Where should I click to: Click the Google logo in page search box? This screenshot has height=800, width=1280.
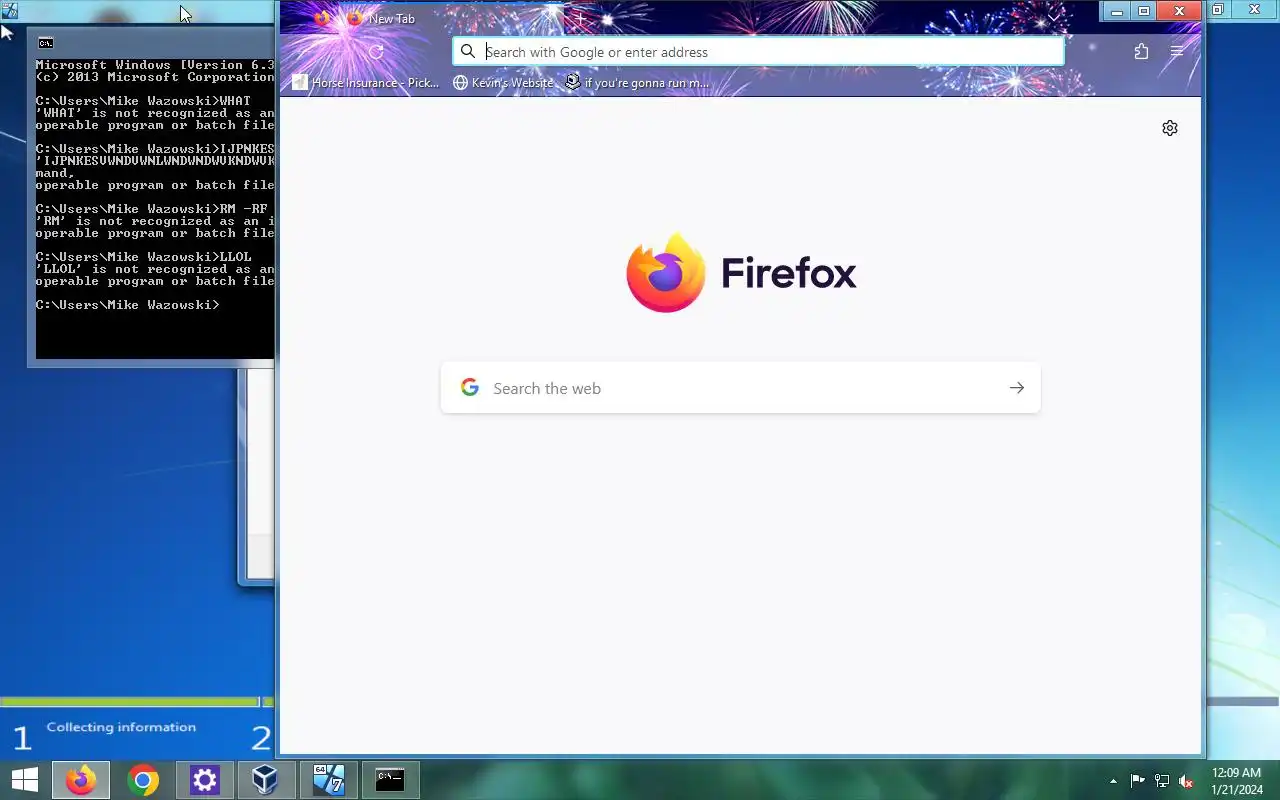point(470,388)
